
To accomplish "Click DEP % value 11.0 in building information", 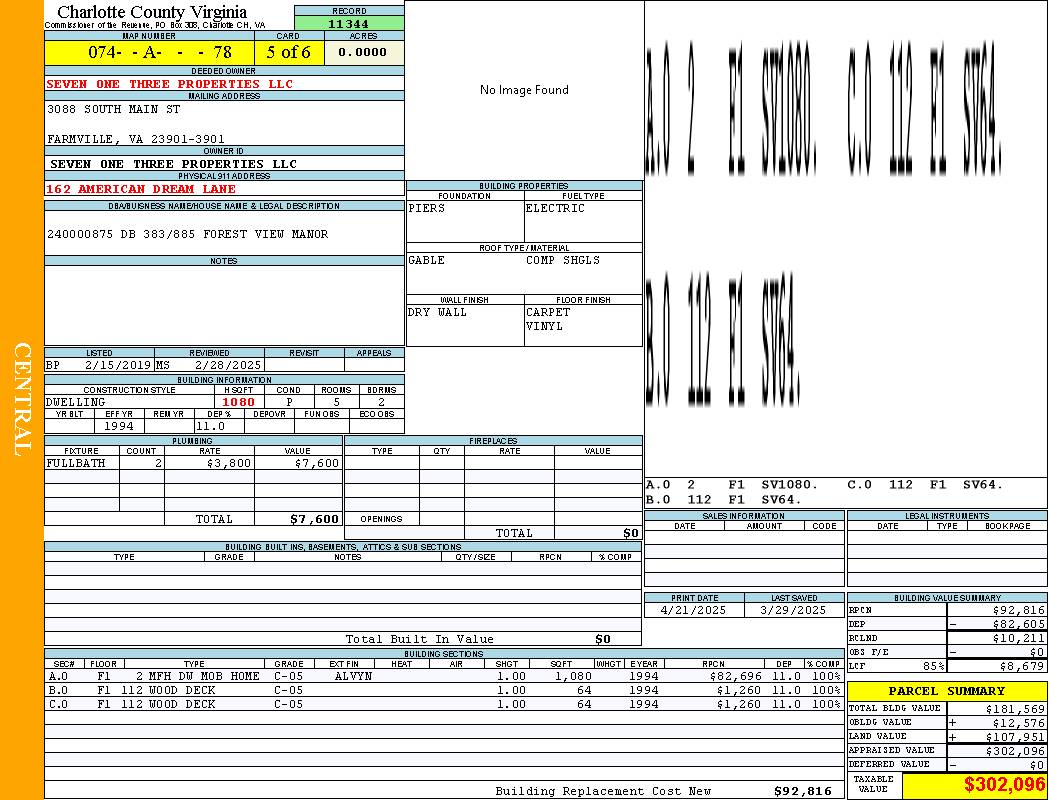I will pos(211,426).
